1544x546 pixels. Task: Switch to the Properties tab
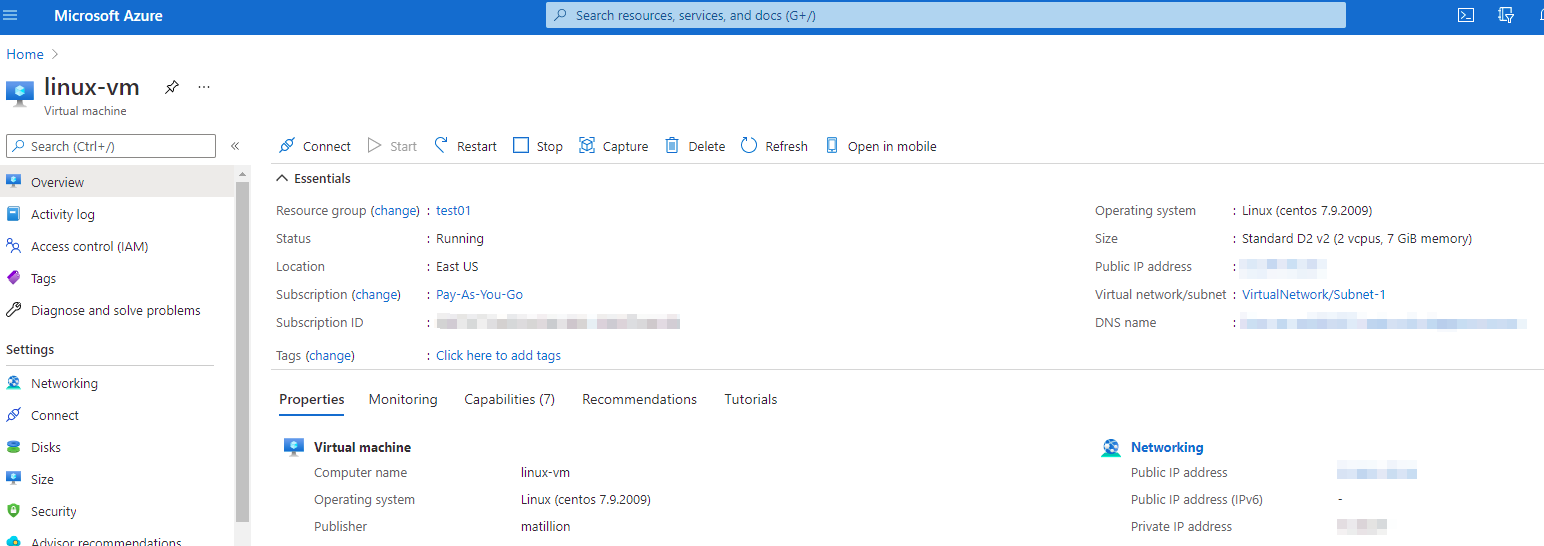[312, 399]
